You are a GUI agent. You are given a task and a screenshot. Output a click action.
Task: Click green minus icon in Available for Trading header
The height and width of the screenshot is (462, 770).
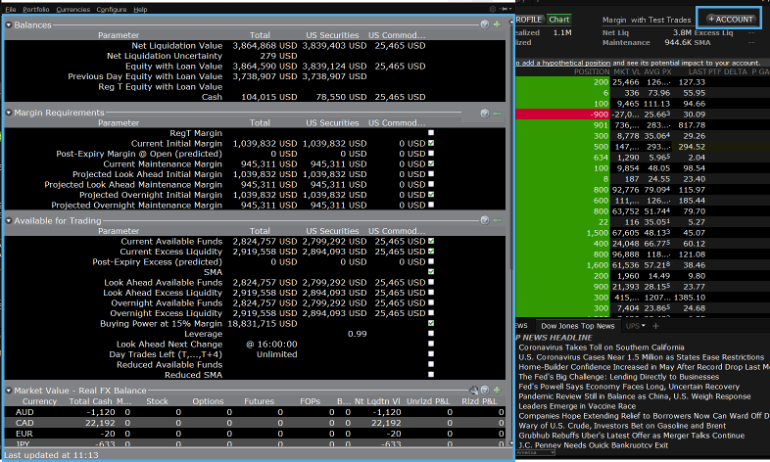pos(497,220)
